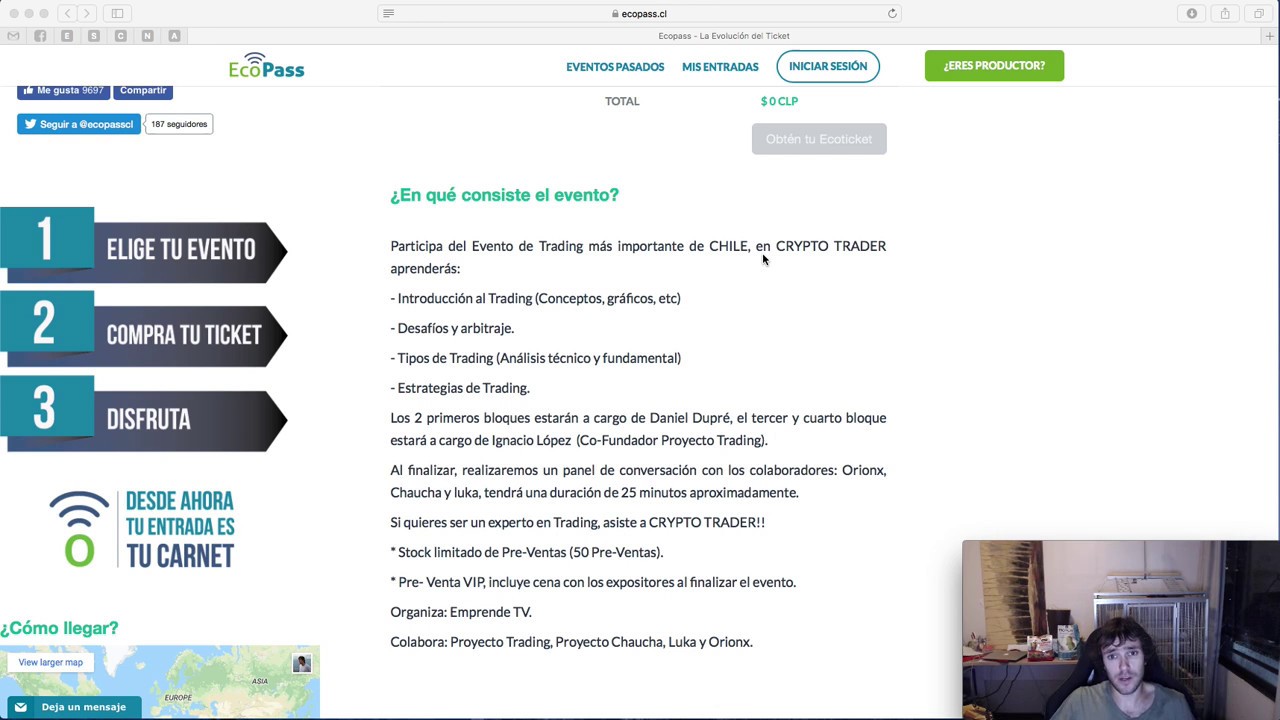Follow @ecopasscl on Twitter

[78, 124]
